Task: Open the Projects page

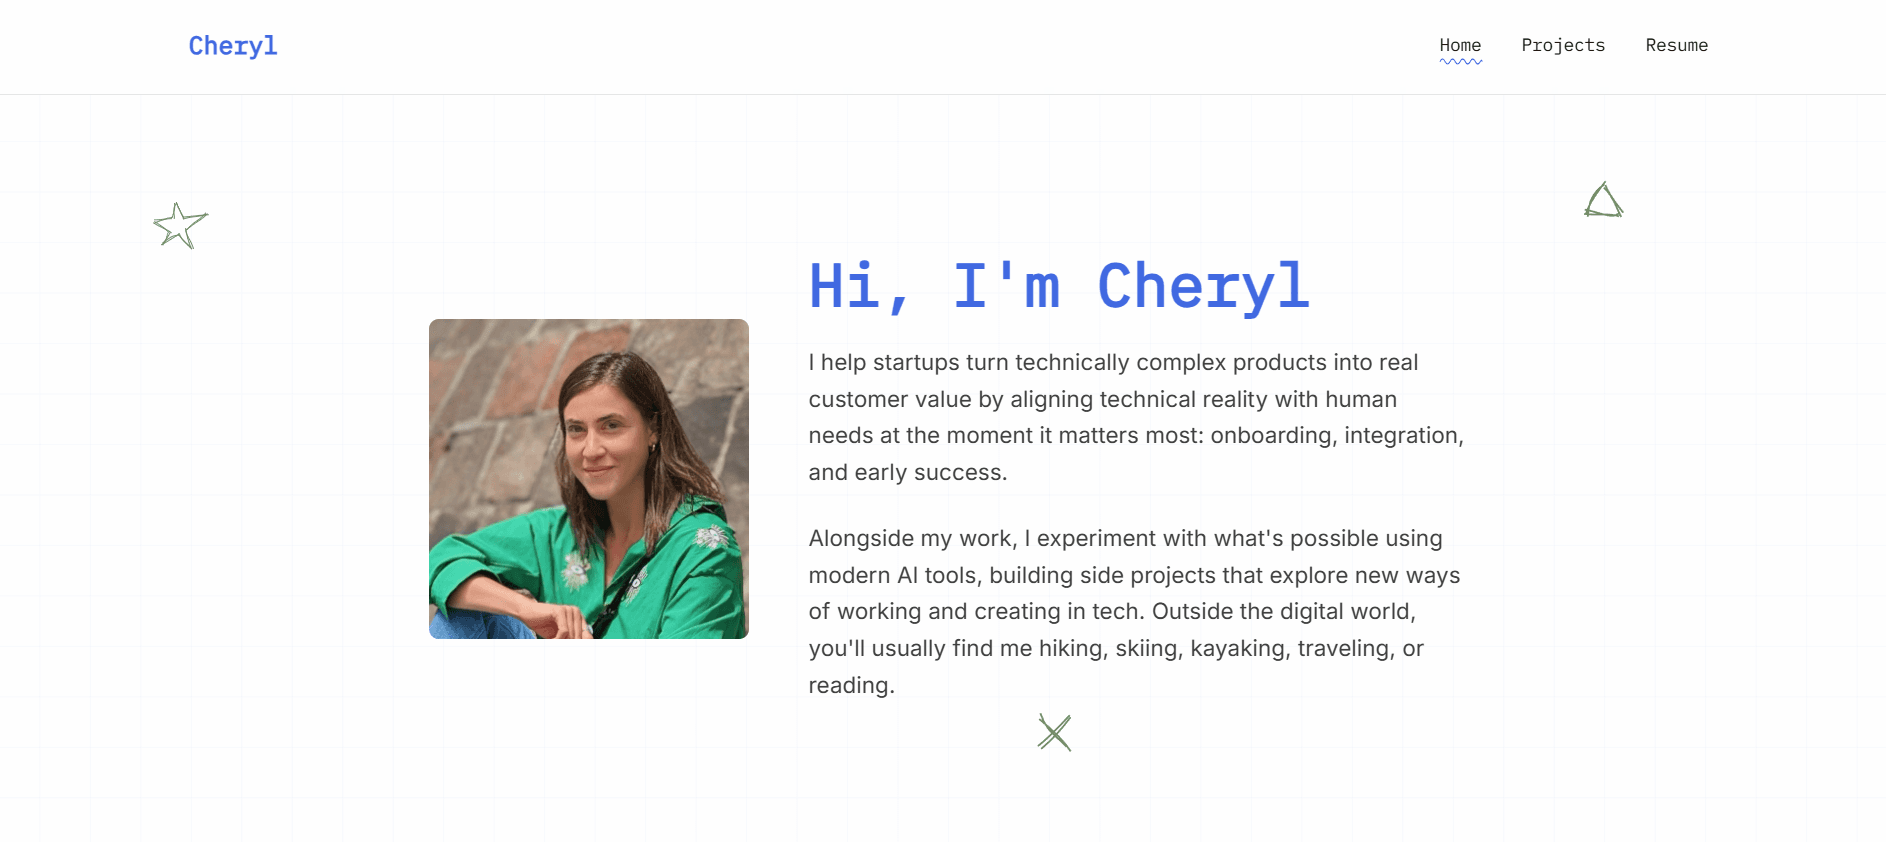Action: pyautogui.click(x=1563, y=45)
